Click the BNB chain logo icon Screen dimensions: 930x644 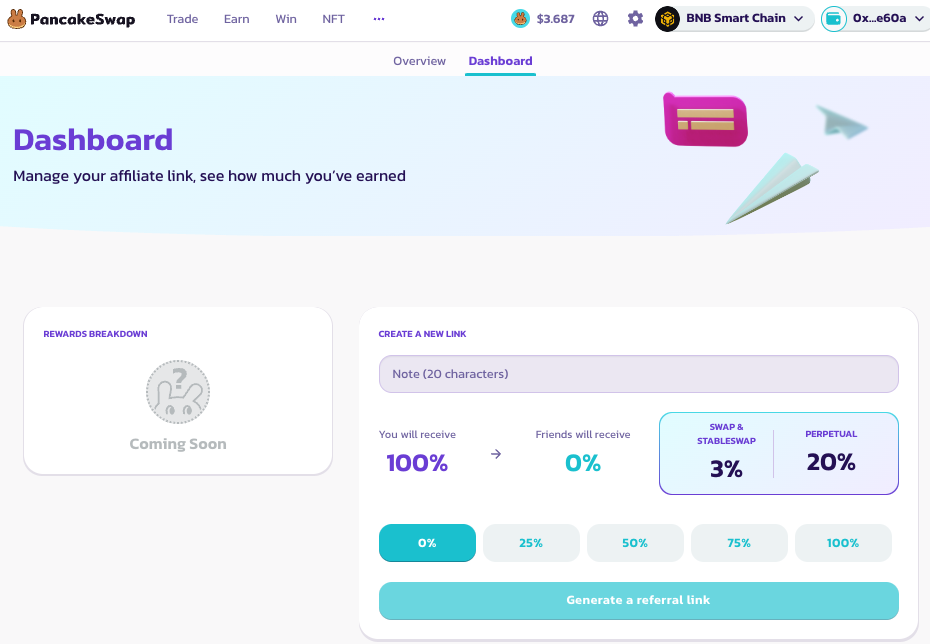[x=668, y=18]
